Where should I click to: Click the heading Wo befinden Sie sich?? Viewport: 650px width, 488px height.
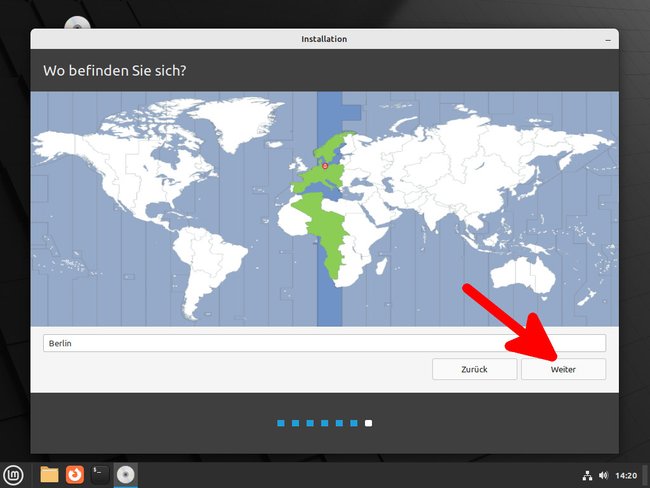(x=115, y=70)
